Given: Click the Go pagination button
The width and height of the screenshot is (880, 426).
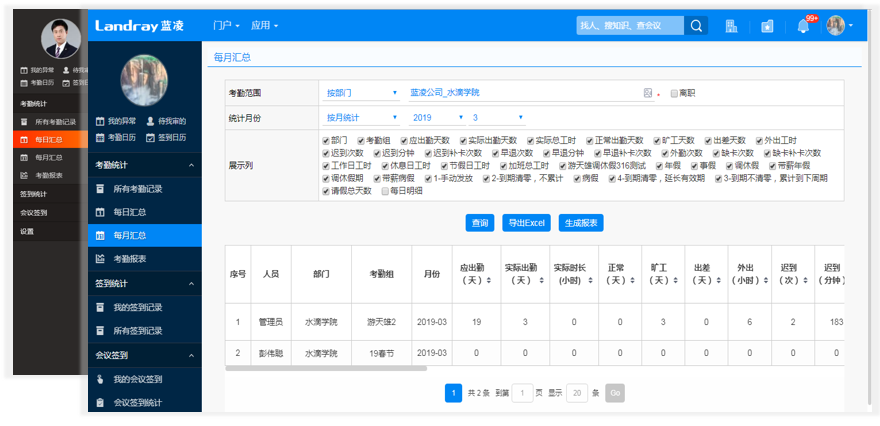Looking at the screenshot, I should pyautogui.click(x=615, y=393).
